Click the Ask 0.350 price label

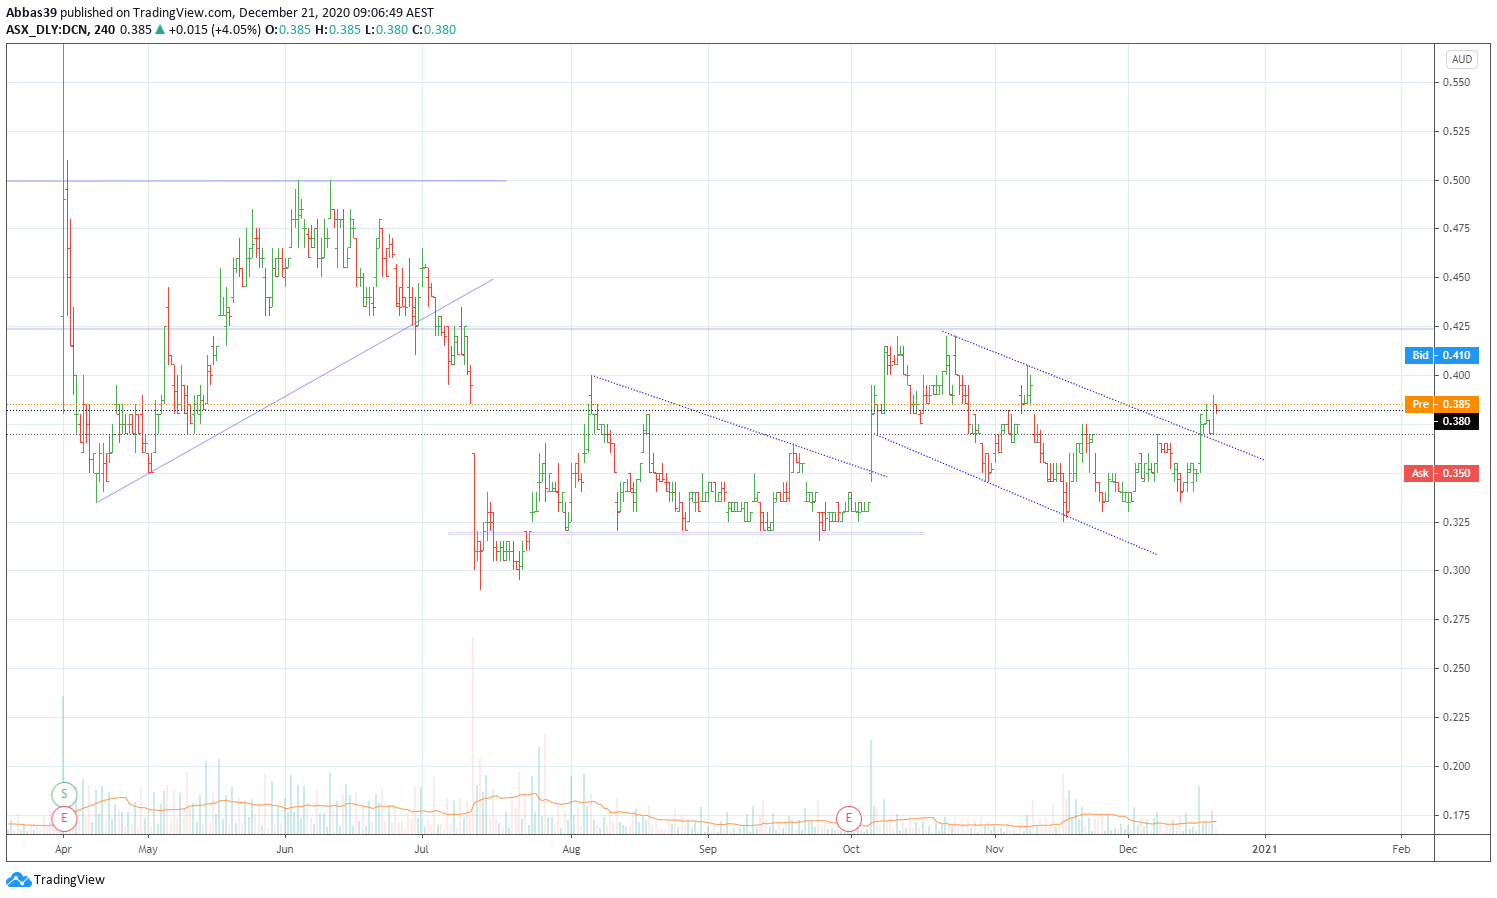click(1441, 473)
